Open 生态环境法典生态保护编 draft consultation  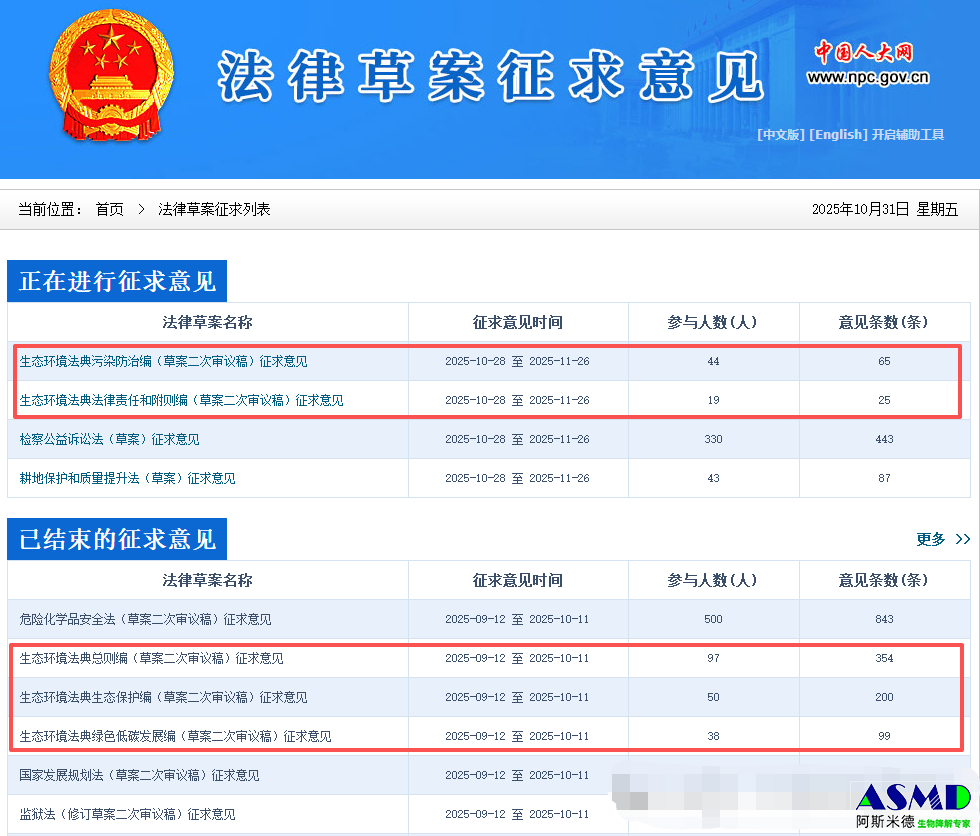(x=164, y=697)
